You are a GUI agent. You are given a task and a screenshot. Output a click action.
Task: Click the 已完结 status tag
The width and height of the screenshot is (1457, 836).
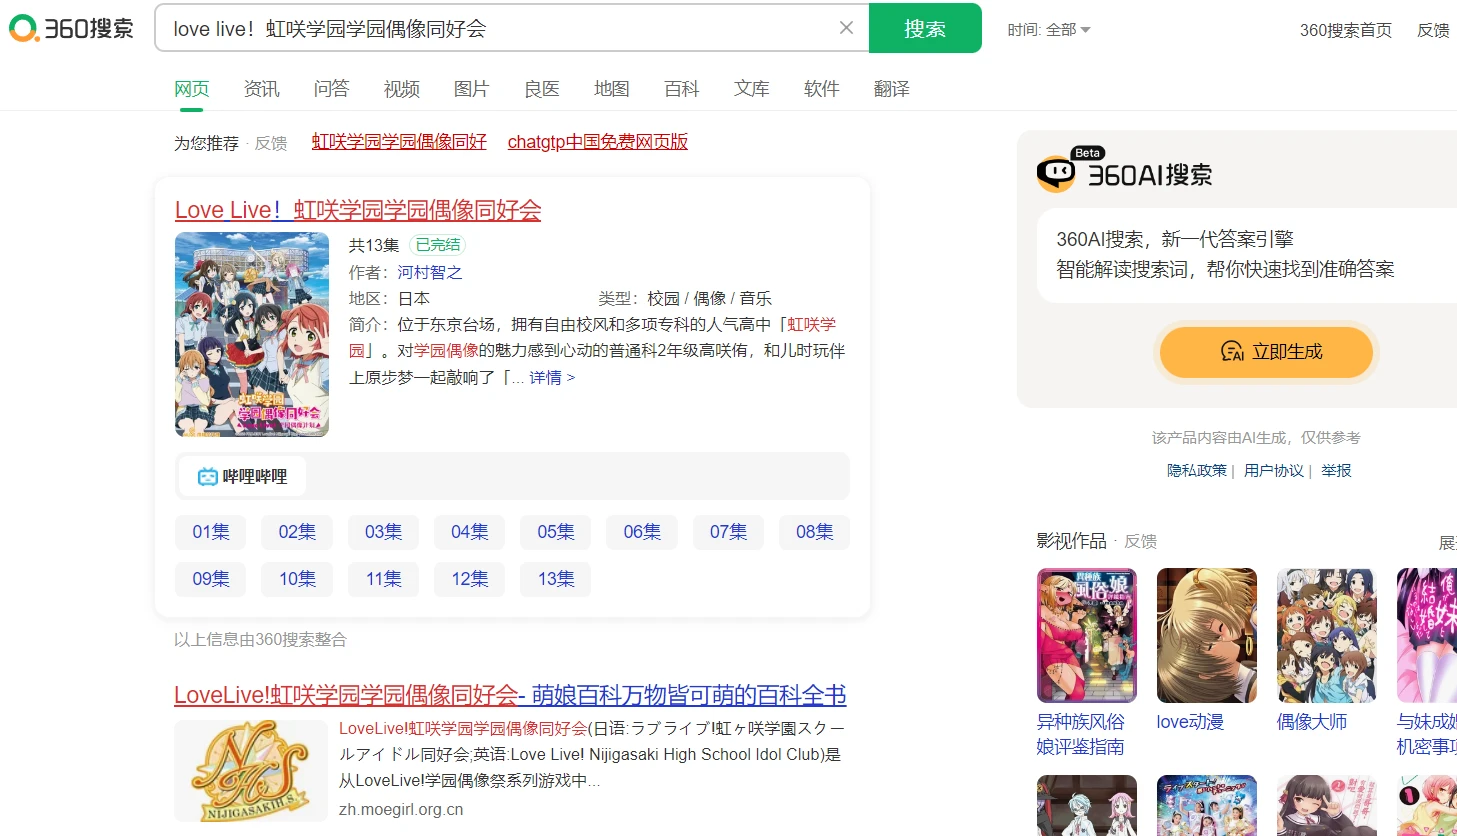pyautogui.click(x=438, y=245)
